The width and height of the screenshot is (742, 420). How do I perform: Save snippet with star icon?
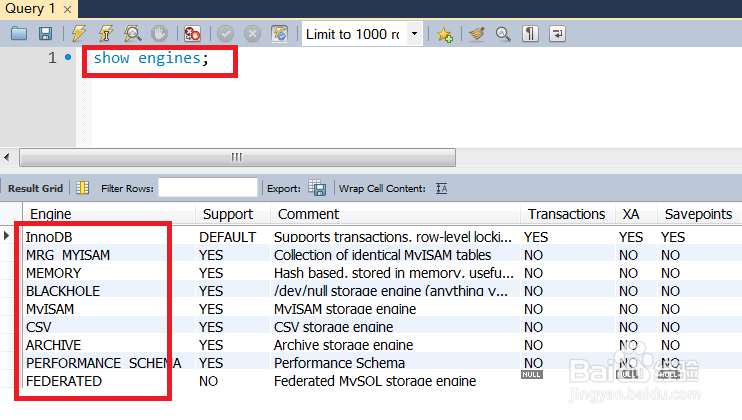tap(444, 34)
